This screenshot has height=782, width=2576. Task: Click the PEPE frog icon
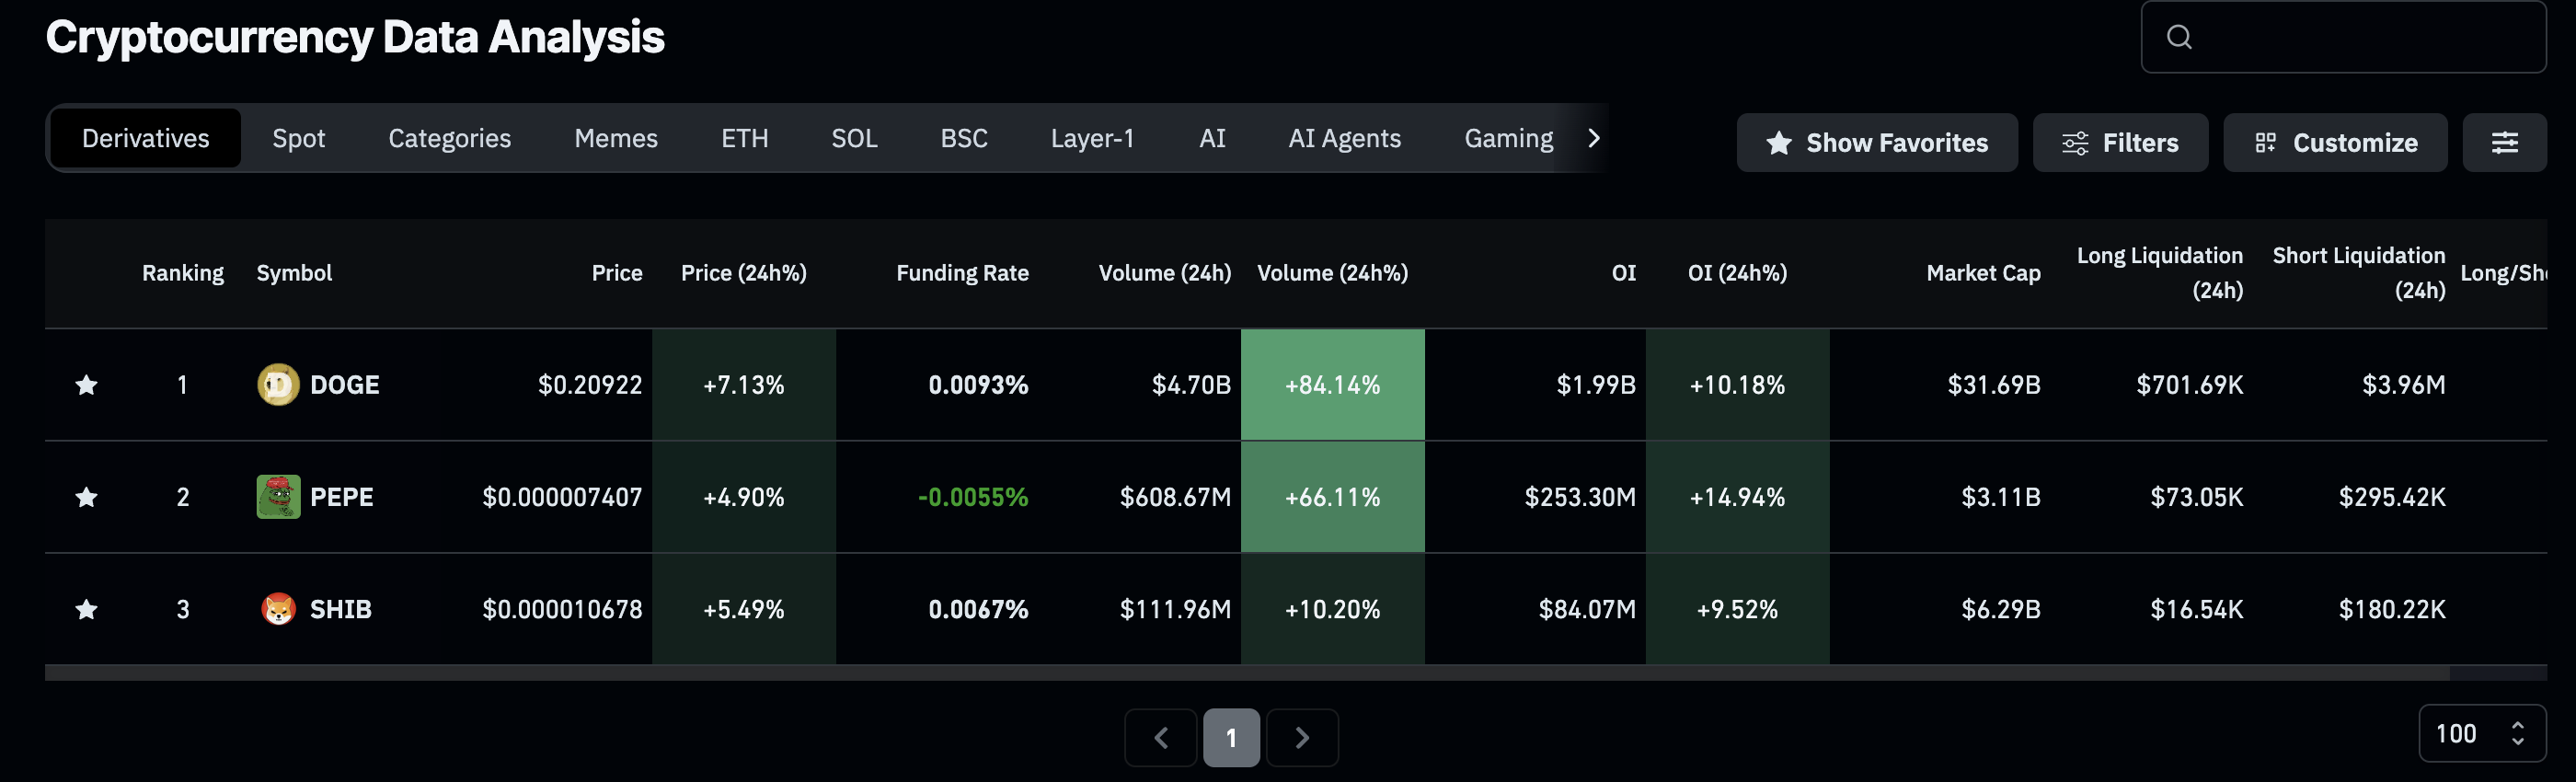click(x=278, y=497)
